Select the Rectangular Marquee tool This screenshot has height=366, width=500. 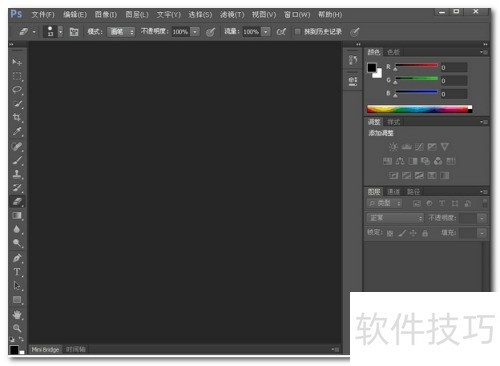17,76
